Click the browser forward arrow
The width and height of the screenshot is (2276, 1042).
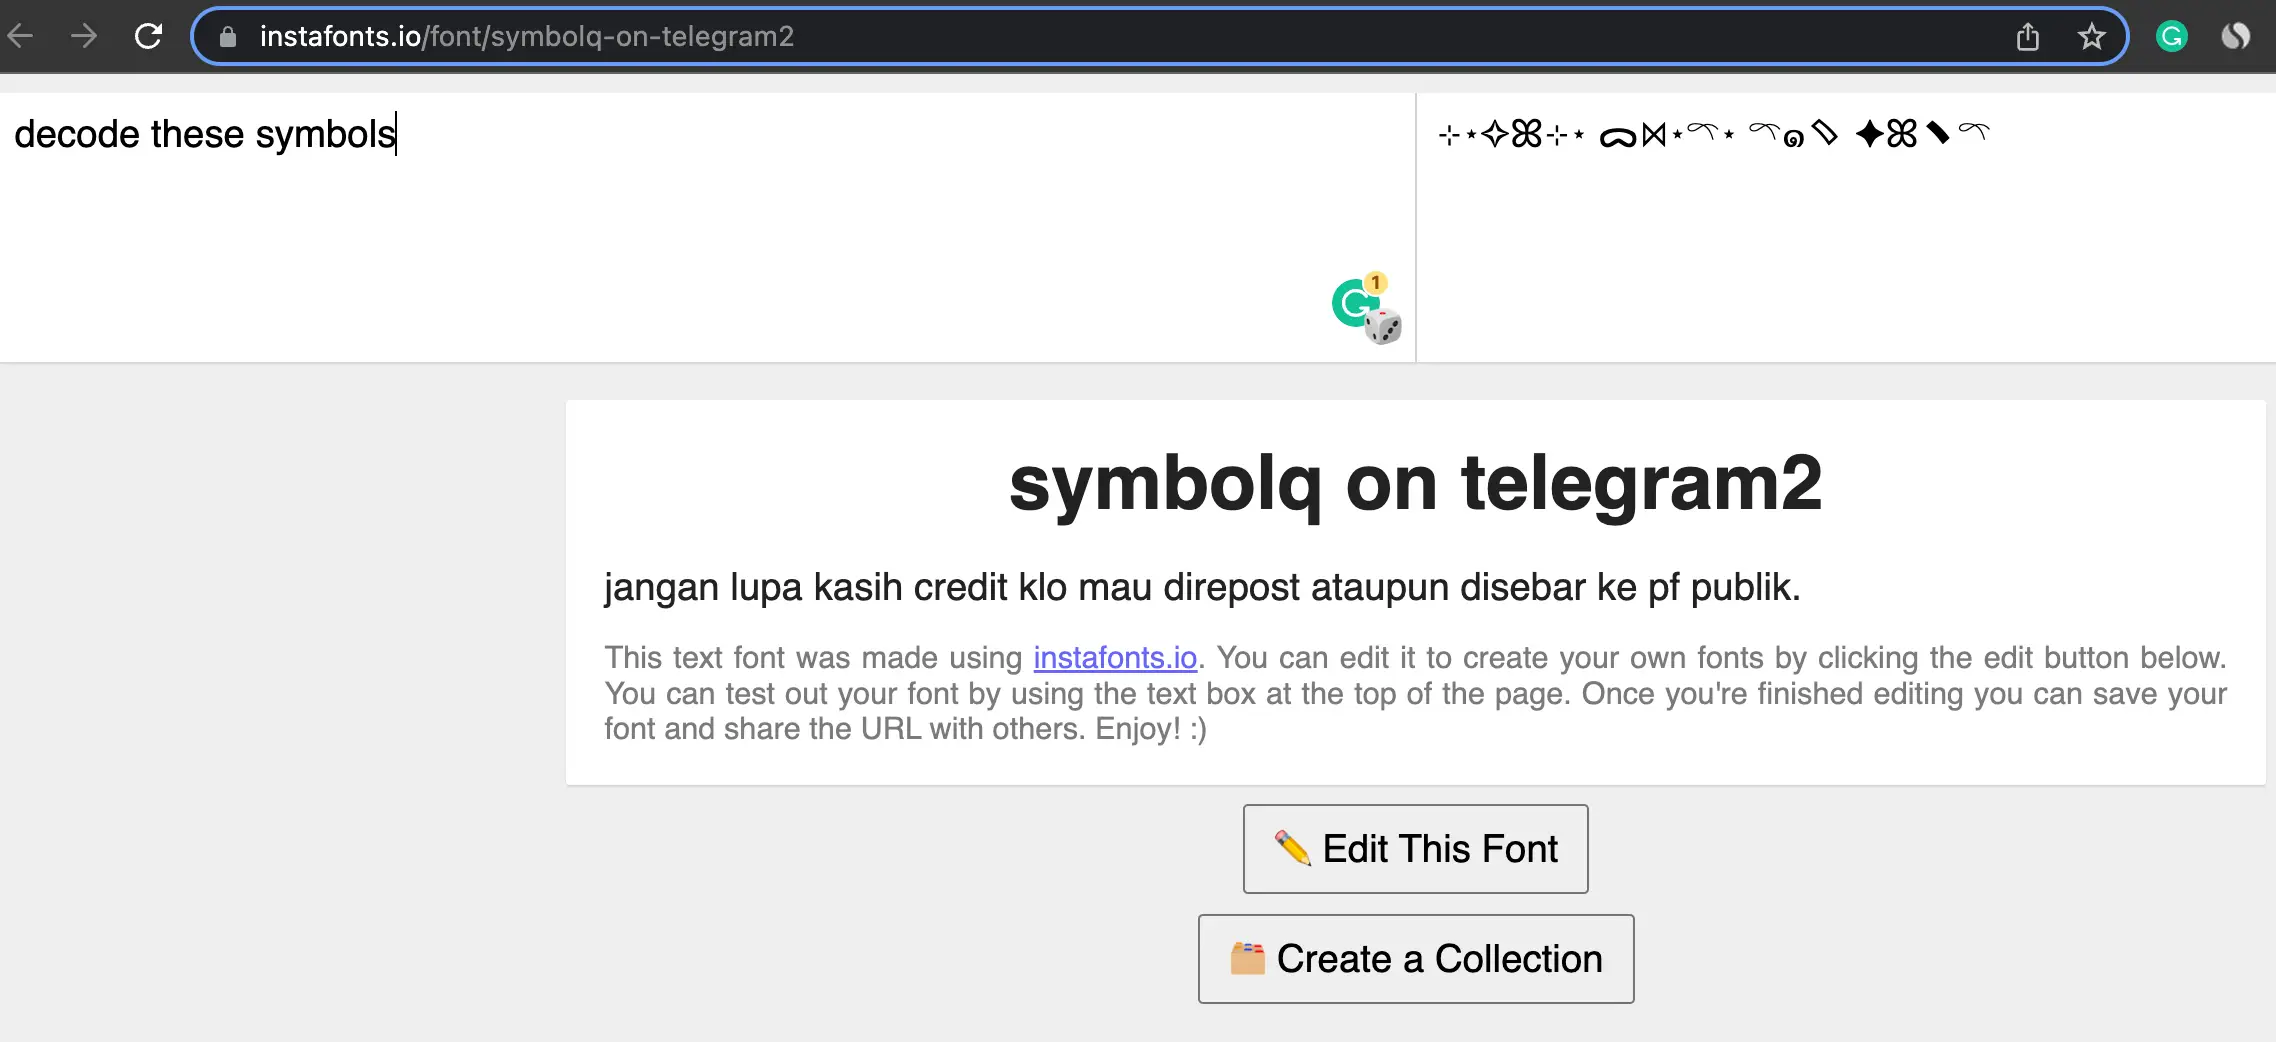tap(84, 37)
